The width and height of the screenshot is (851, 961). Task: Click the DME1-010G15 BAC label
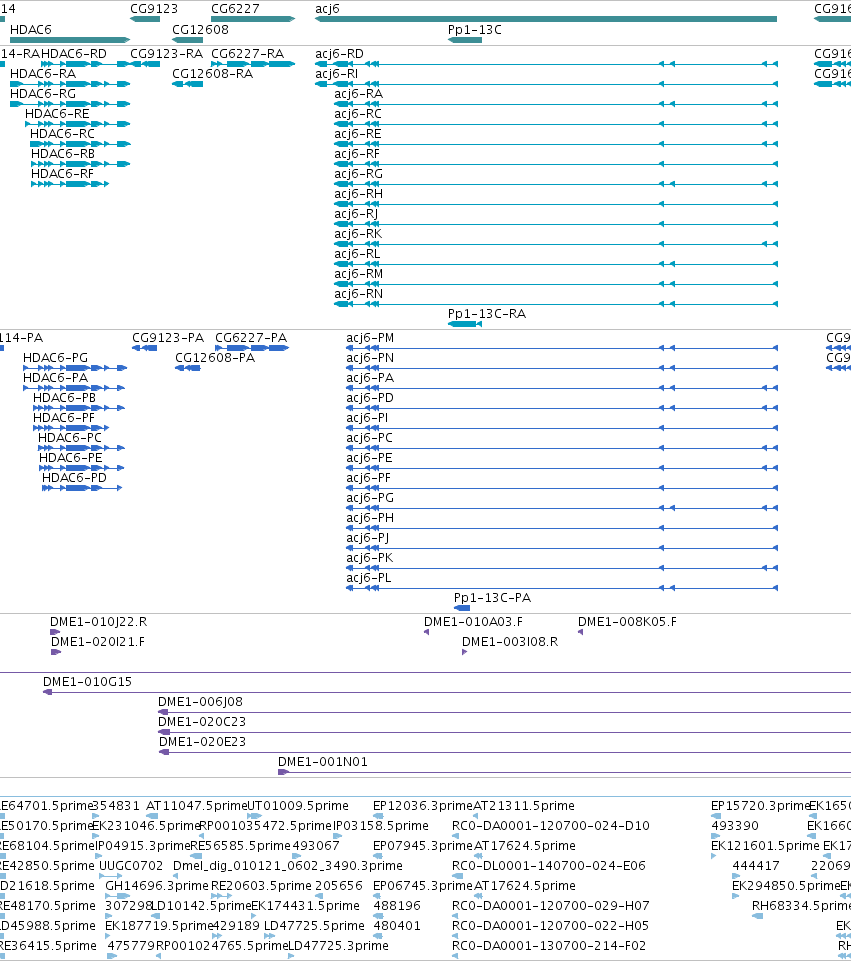click(x=88, y=682)
